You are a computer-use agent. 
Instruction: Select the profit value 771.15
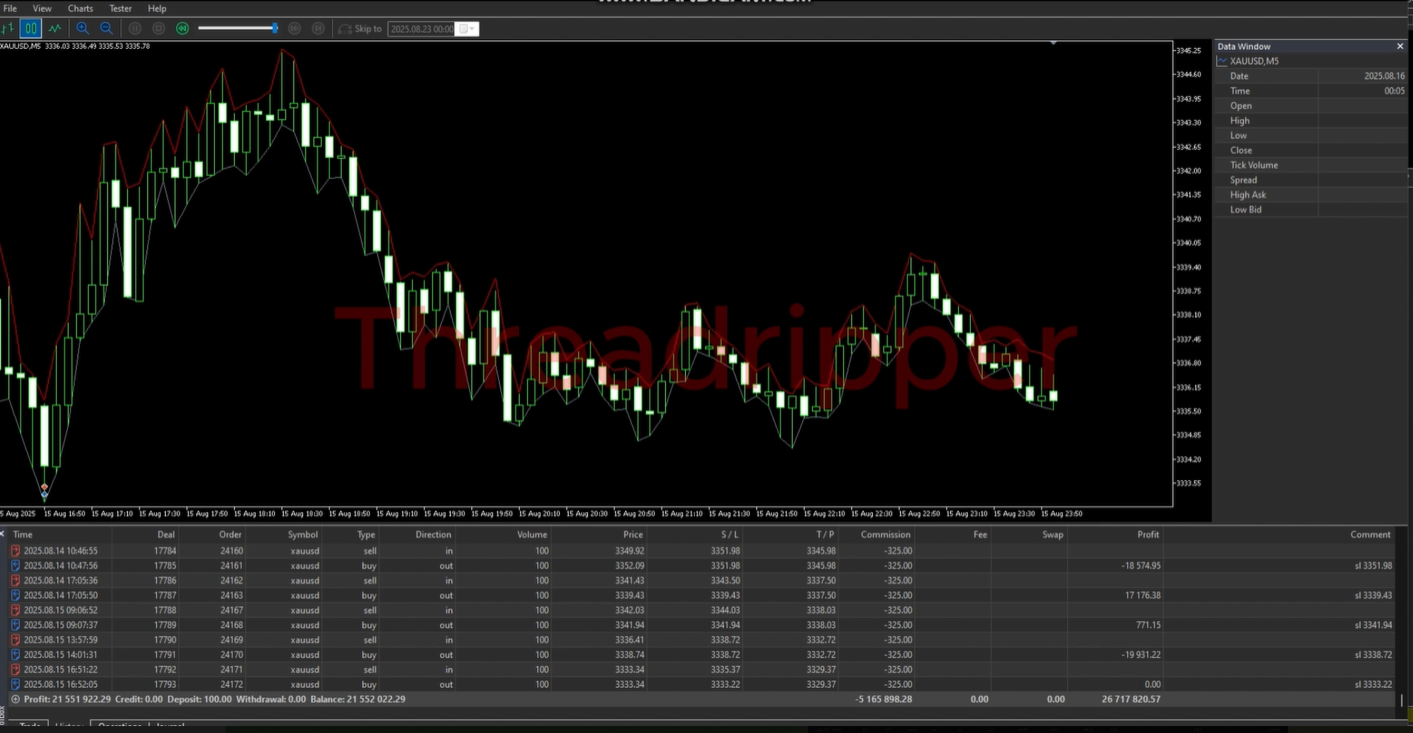(x=1147, y=625)
